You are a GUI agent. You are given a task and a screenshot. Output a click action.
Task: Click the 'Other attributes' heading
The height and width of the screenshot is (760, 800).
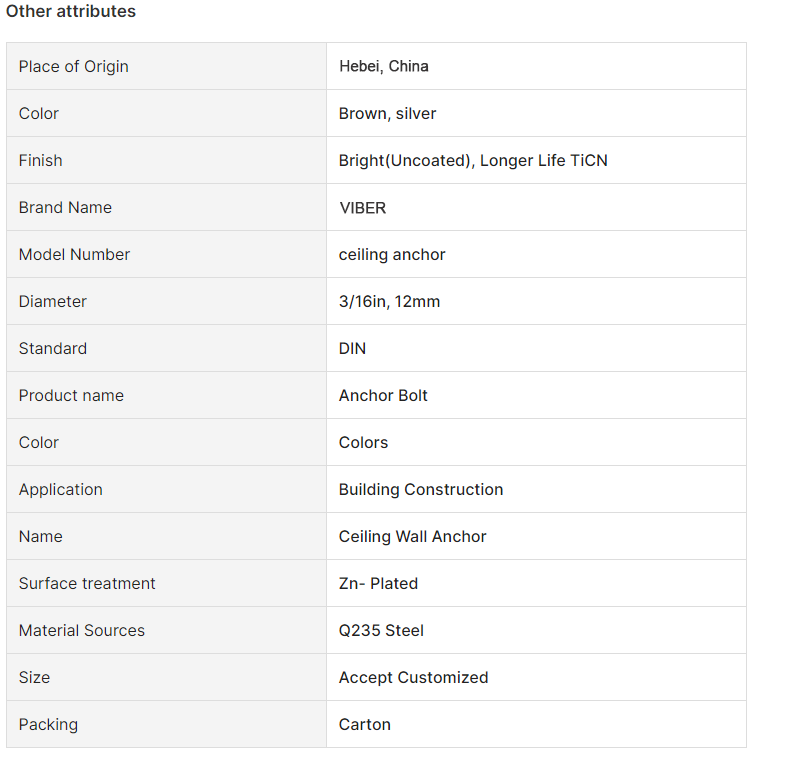click(71, 11)
